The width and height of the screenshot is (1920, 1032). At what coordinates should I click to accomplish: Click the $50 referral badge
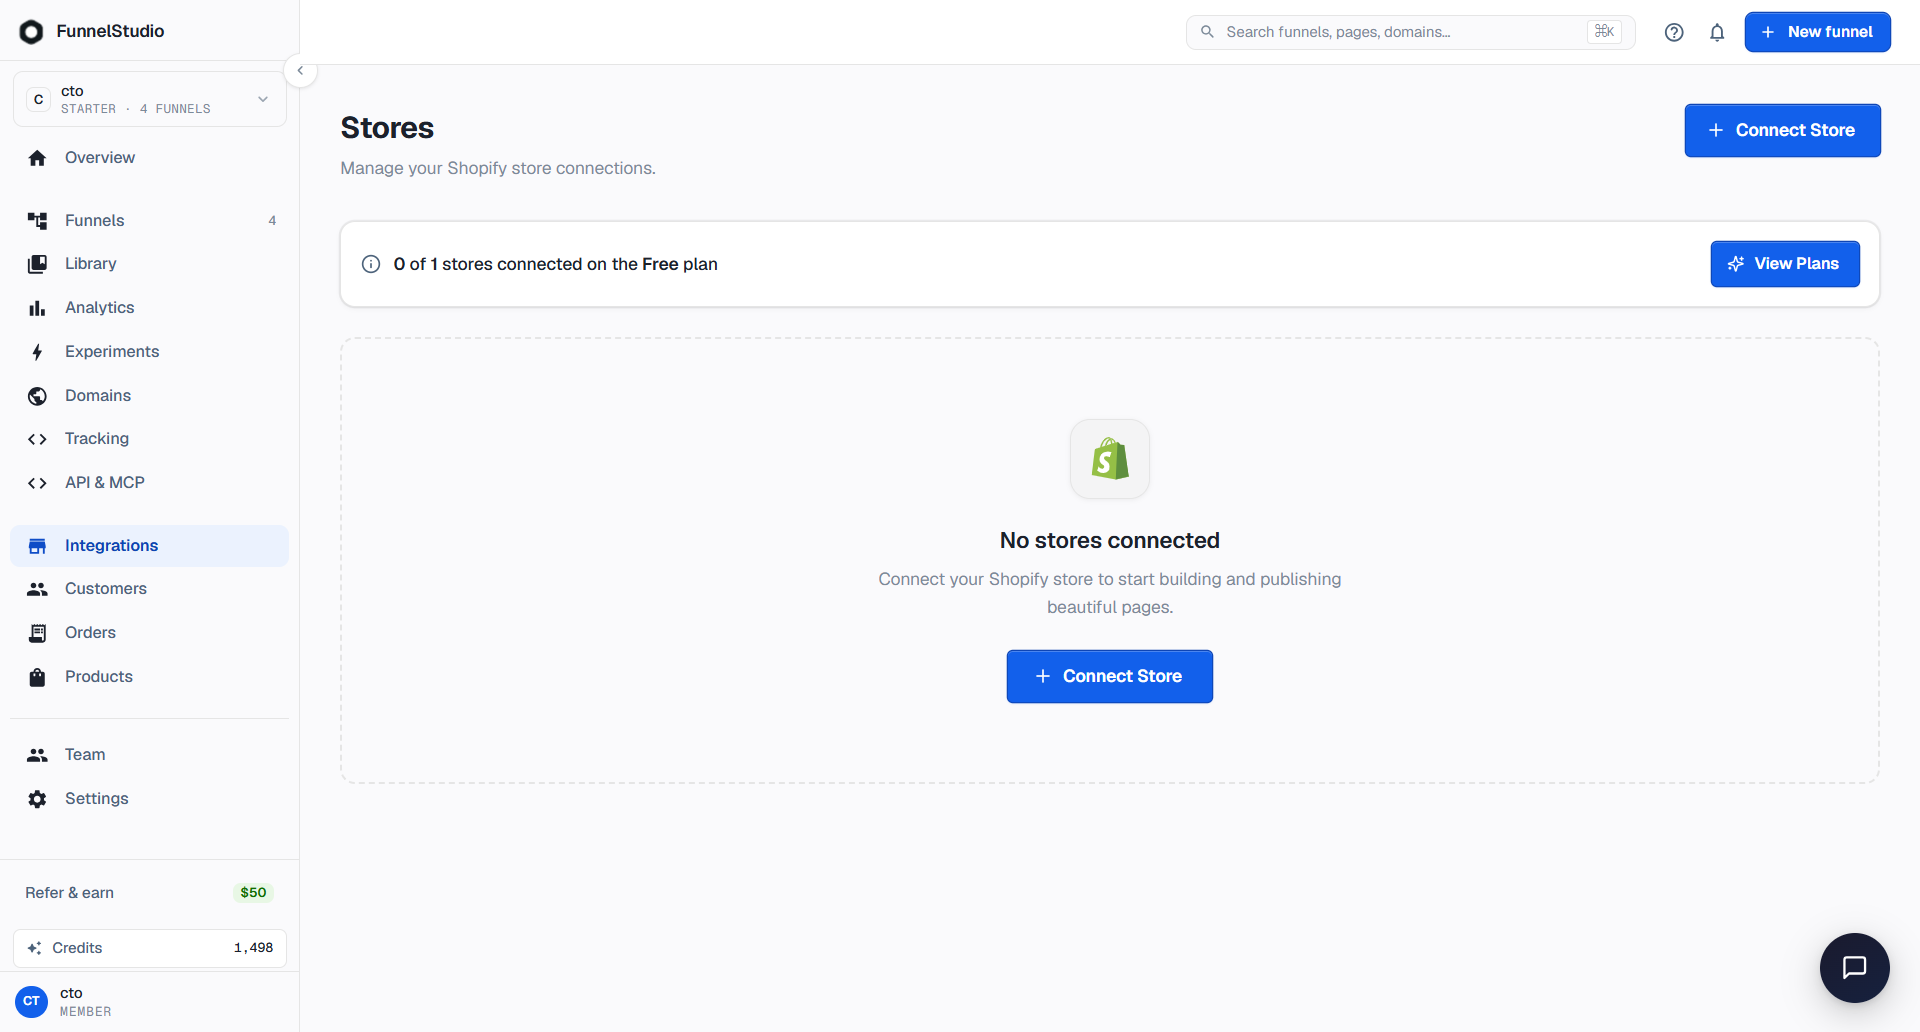click(253, 893)
